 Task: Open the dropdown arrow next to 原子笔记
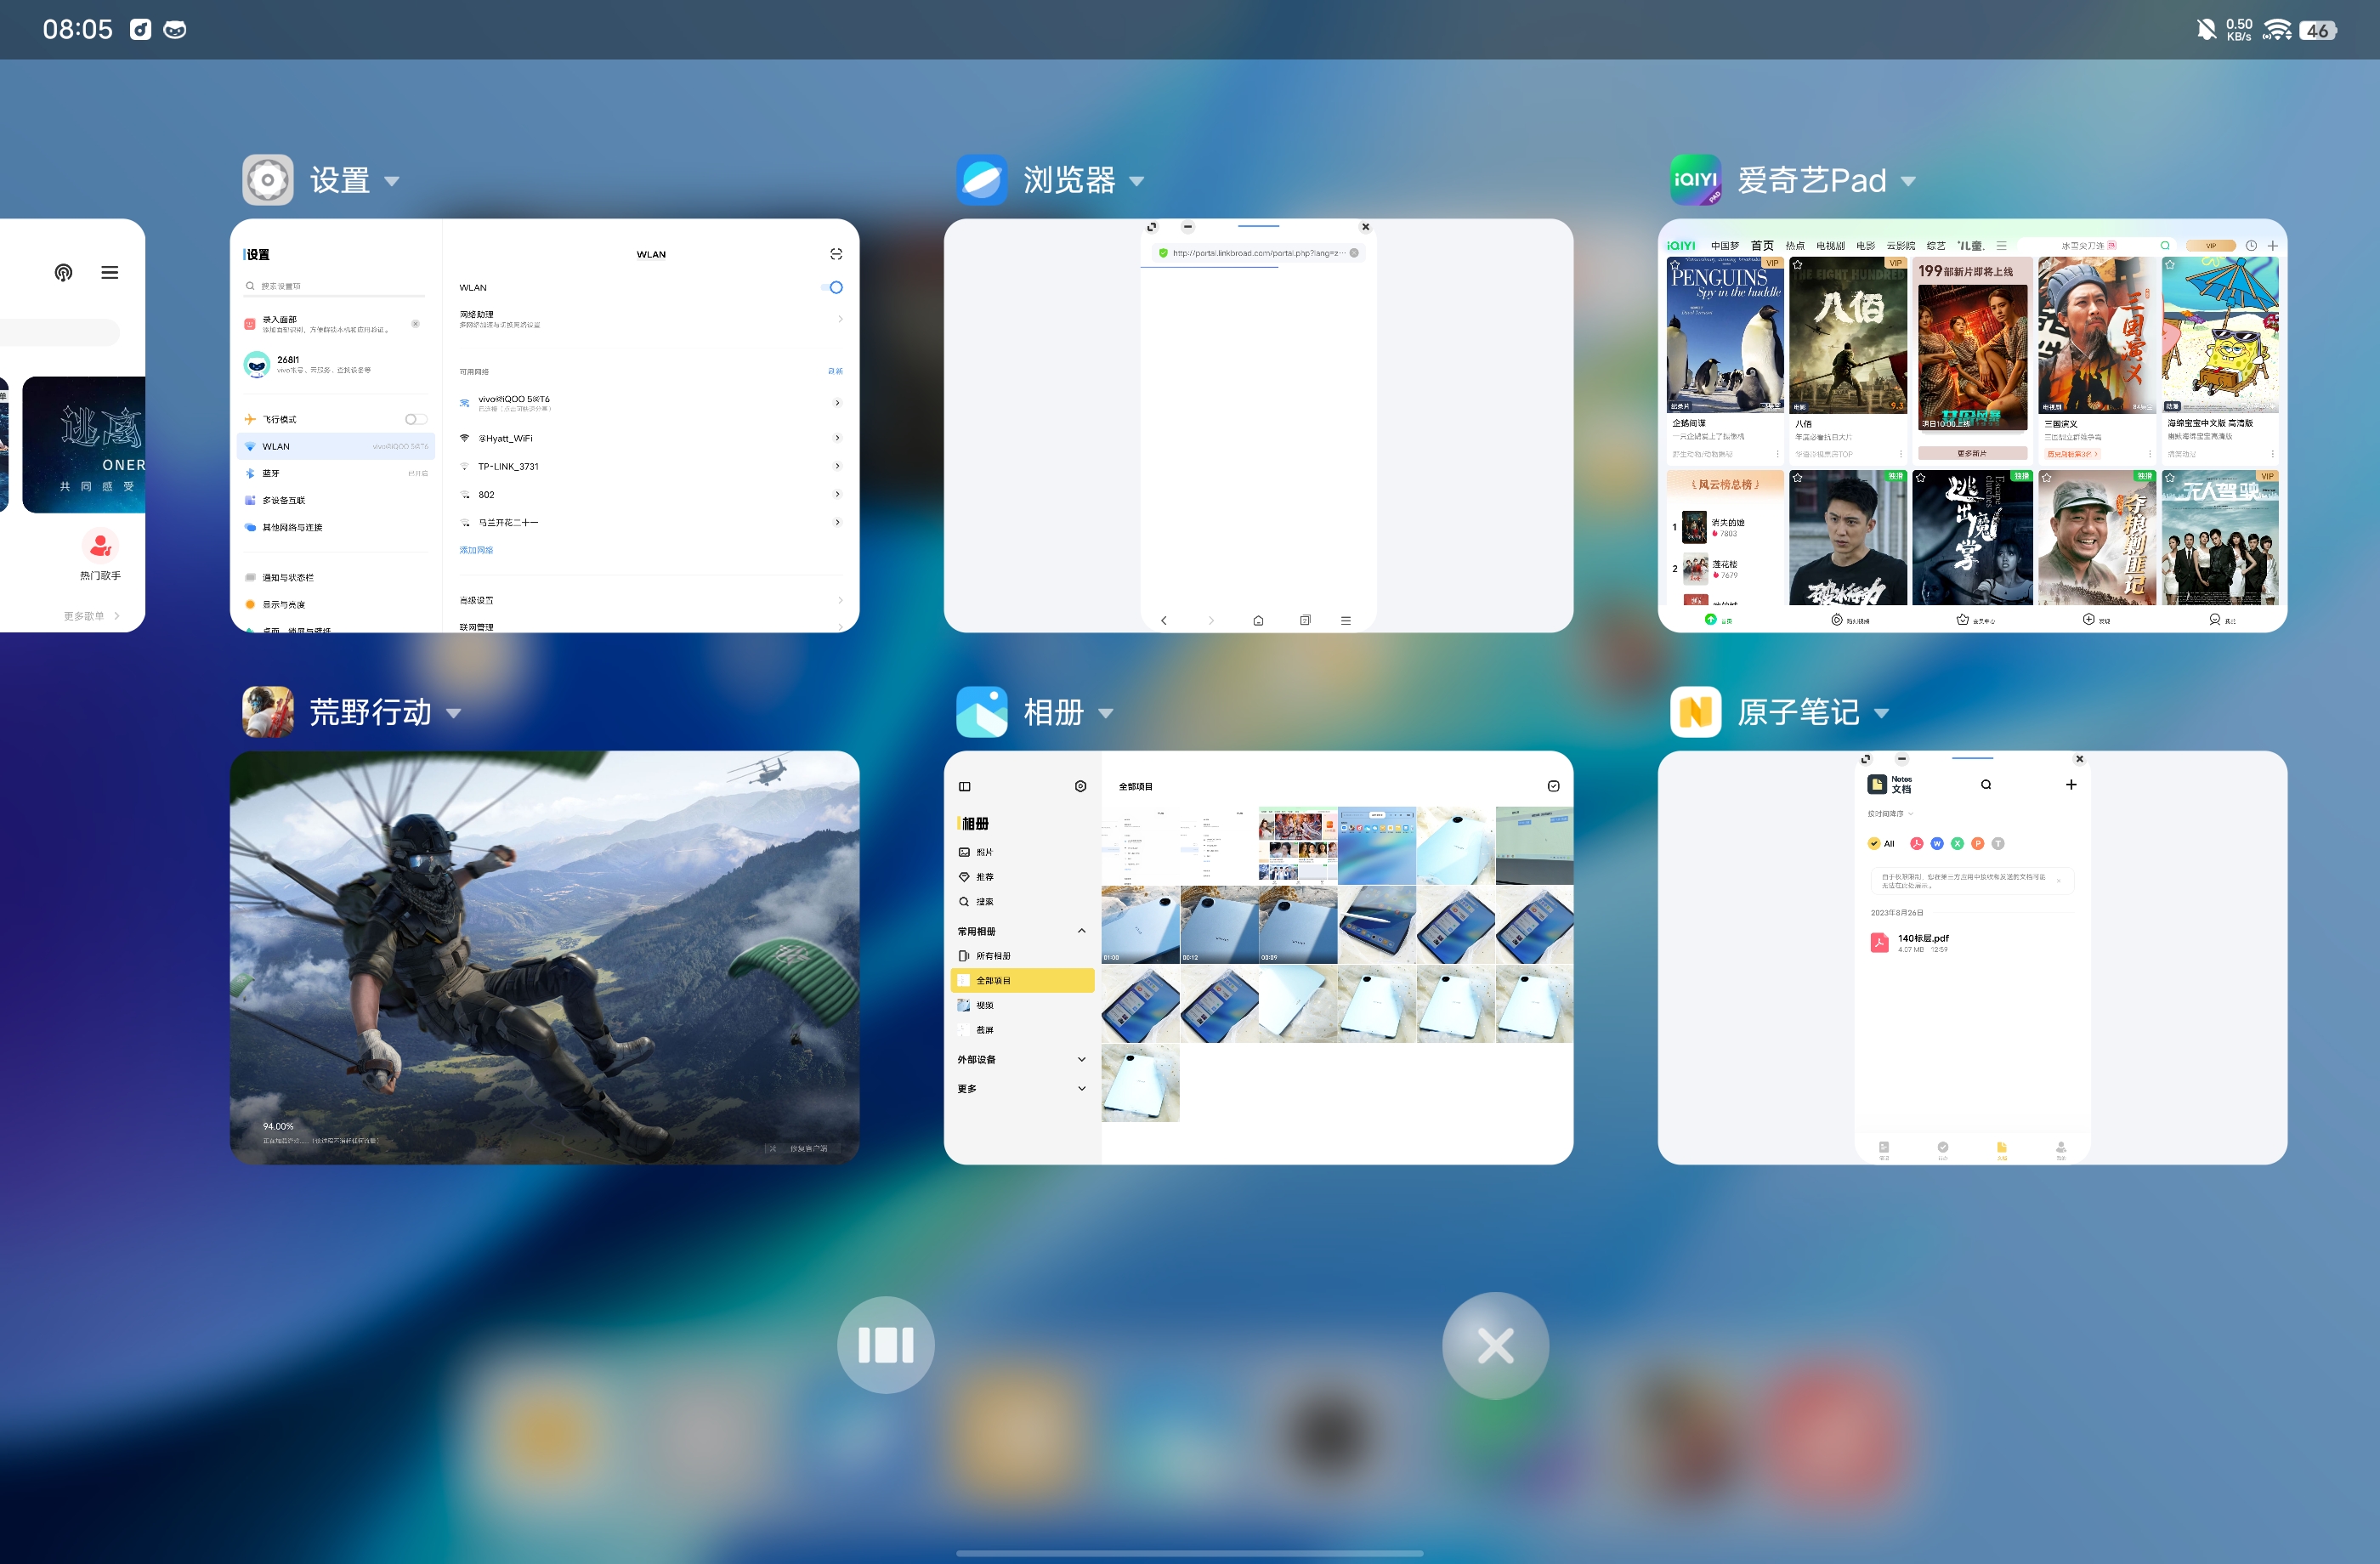tap(1882, 714)
